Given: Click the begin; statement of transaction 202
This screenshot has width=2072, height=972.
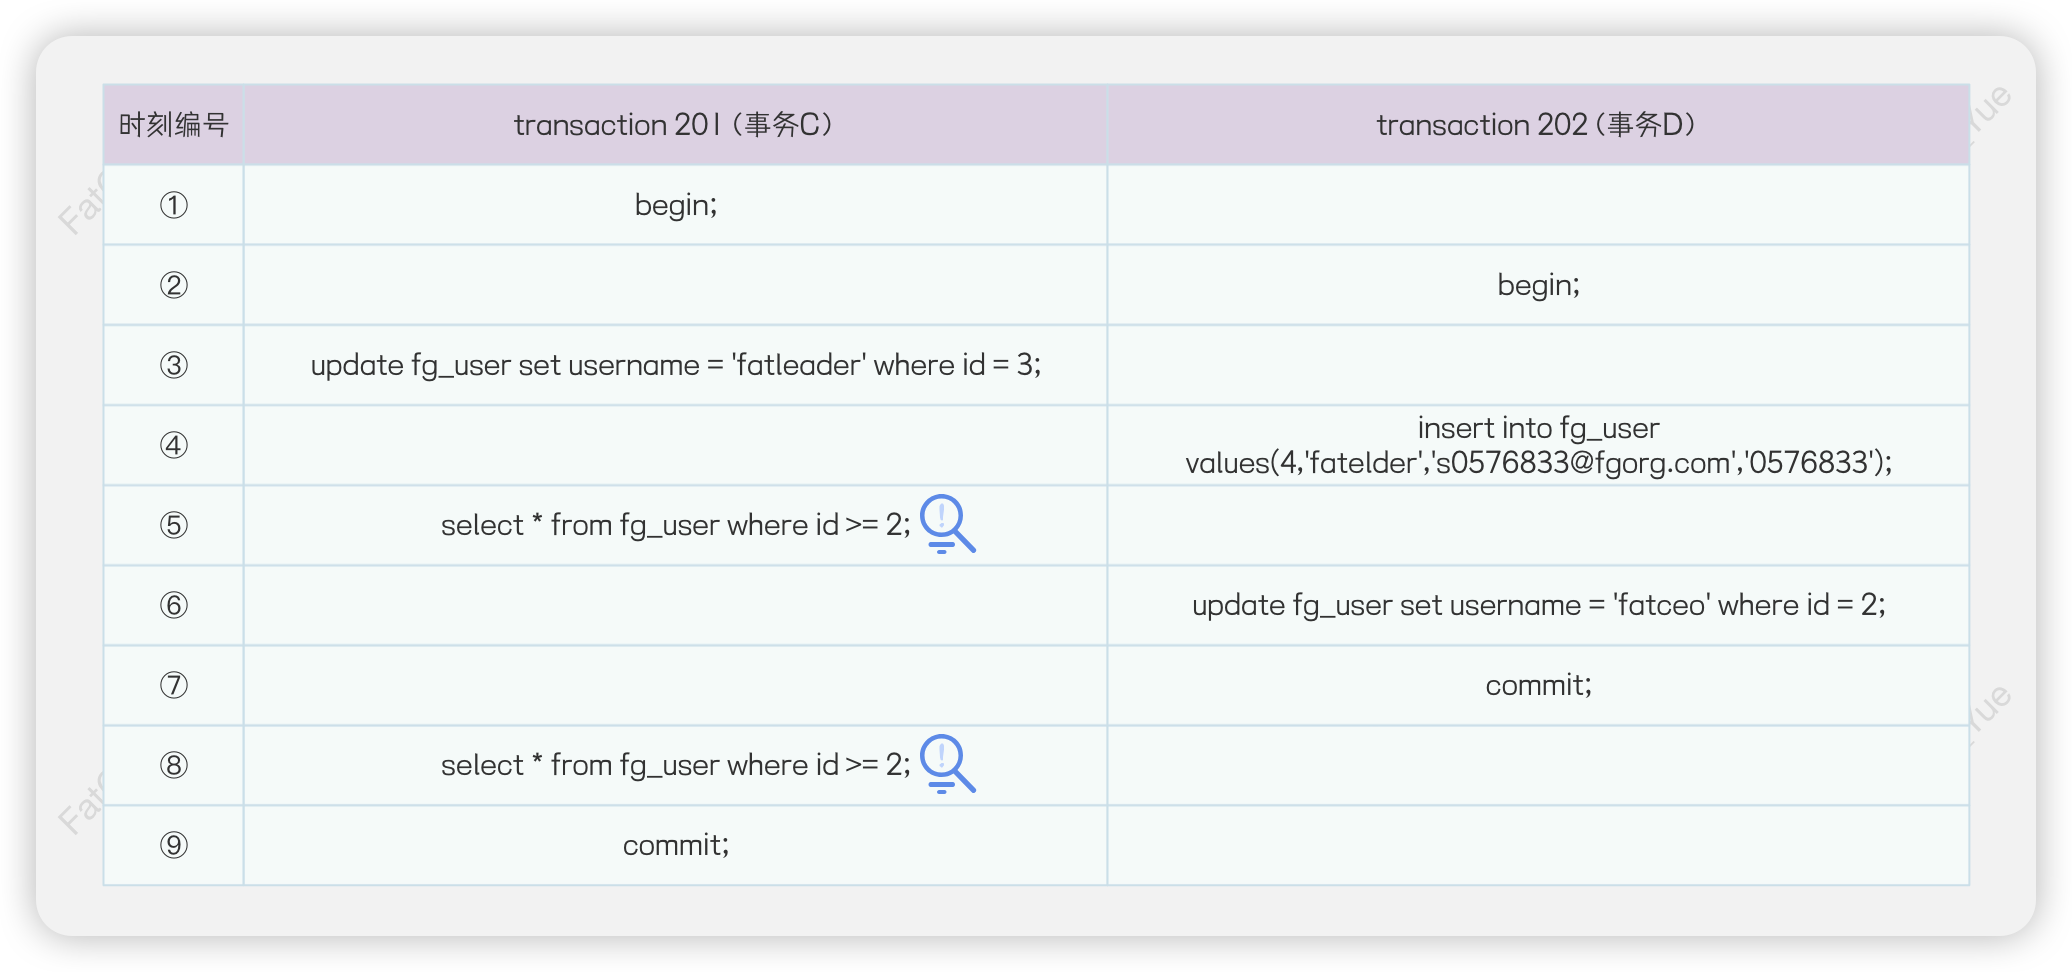Looking at the screenshot, I should [x=1538, y=285].
